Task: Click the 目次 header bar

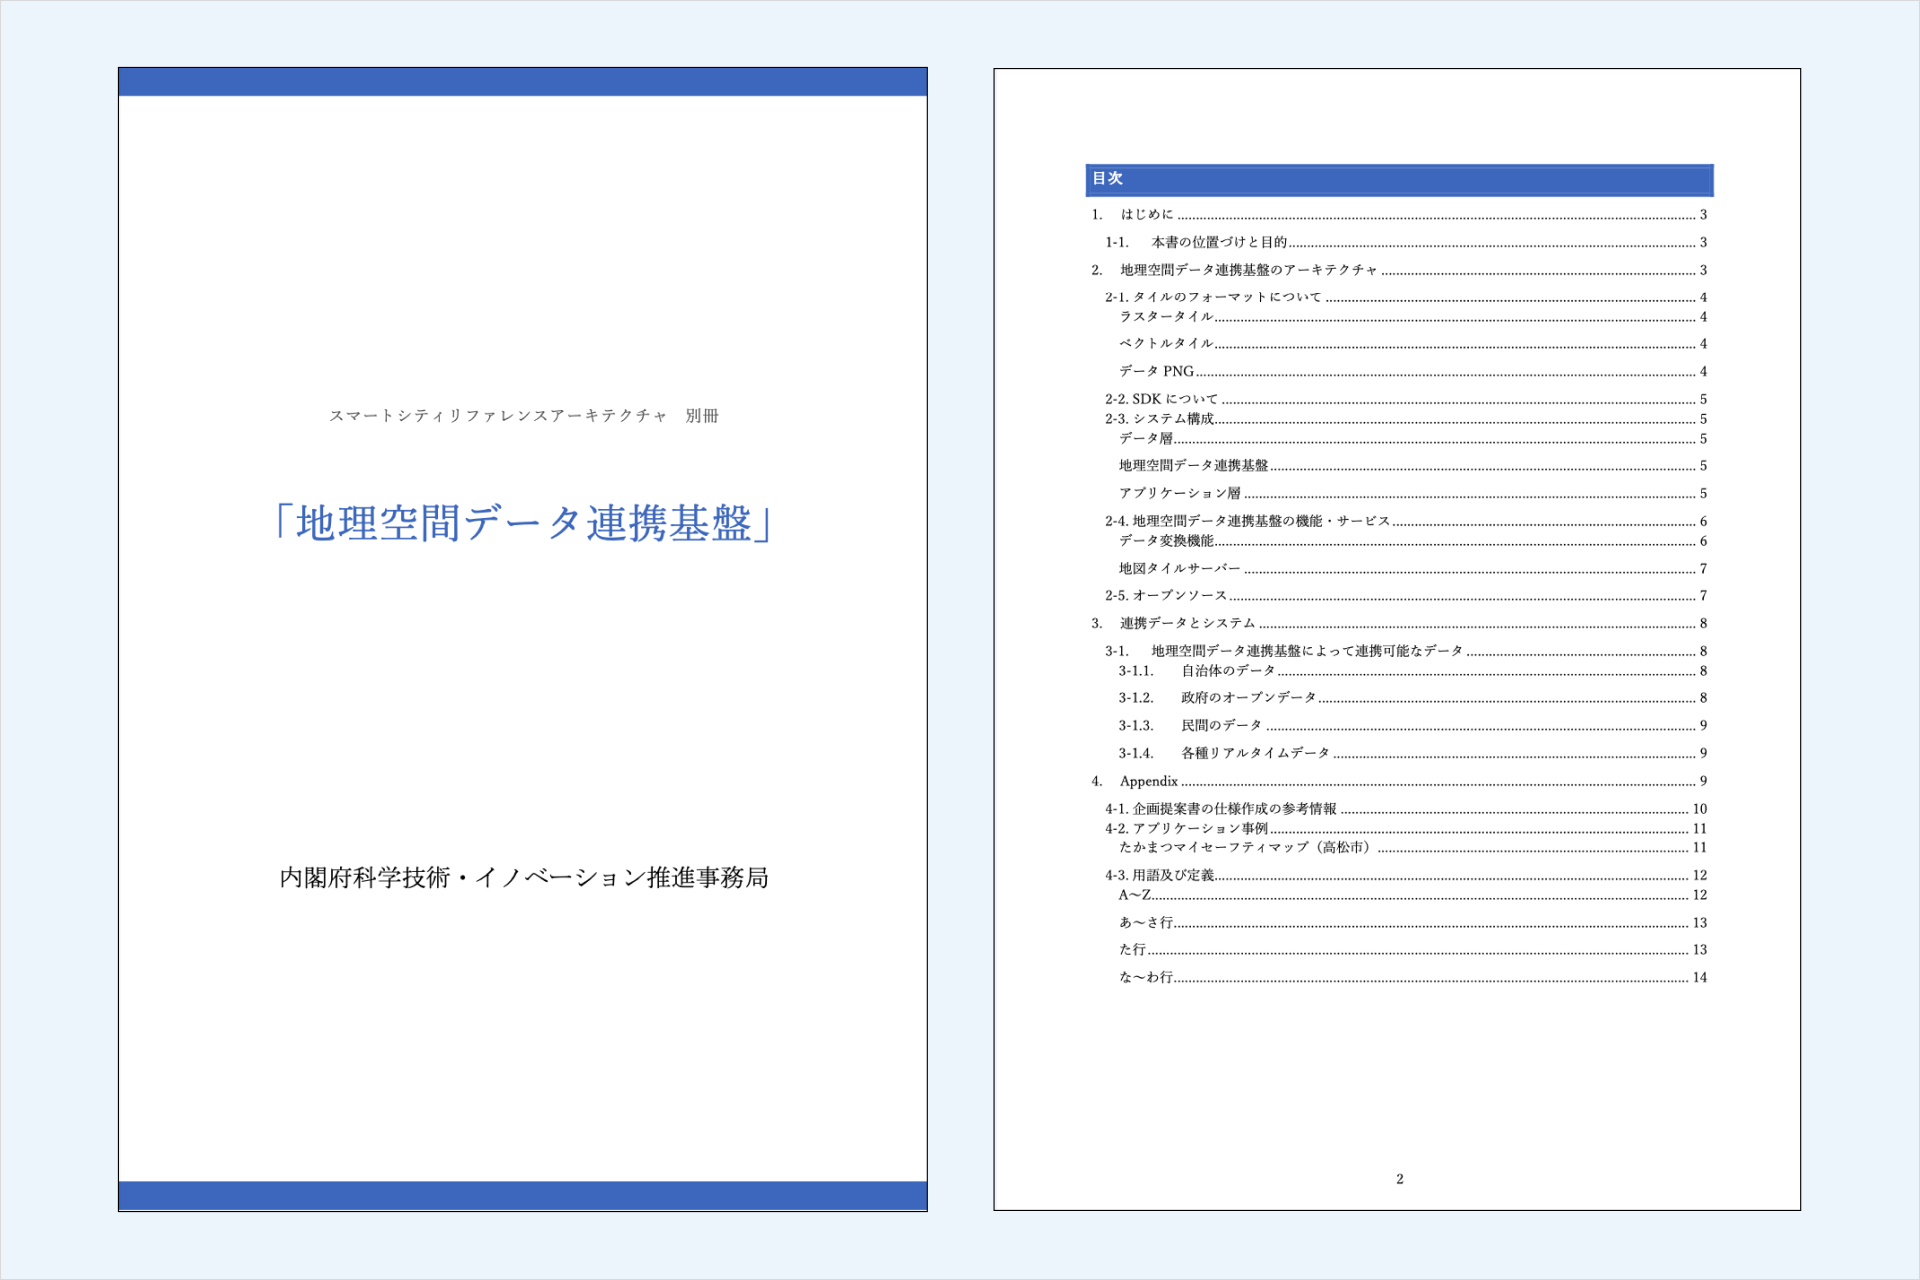Action: coord(1398,179)
